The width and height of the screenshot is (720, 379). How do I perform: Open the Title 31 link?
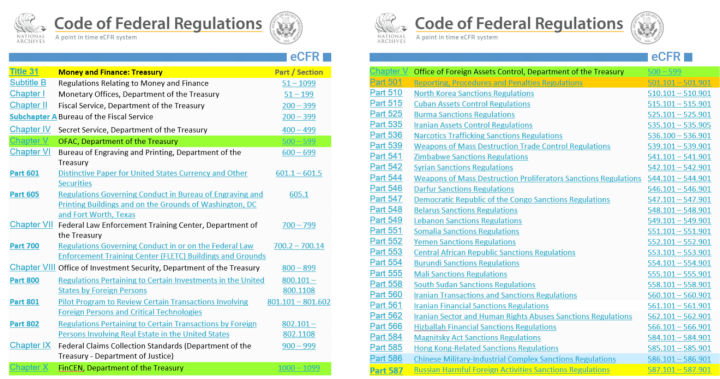pos(24,71)
